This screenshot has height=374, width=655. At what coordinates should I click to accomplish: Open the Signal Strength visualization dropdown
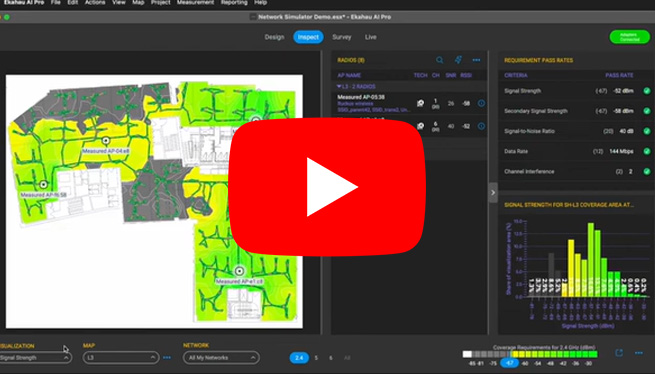35,358
